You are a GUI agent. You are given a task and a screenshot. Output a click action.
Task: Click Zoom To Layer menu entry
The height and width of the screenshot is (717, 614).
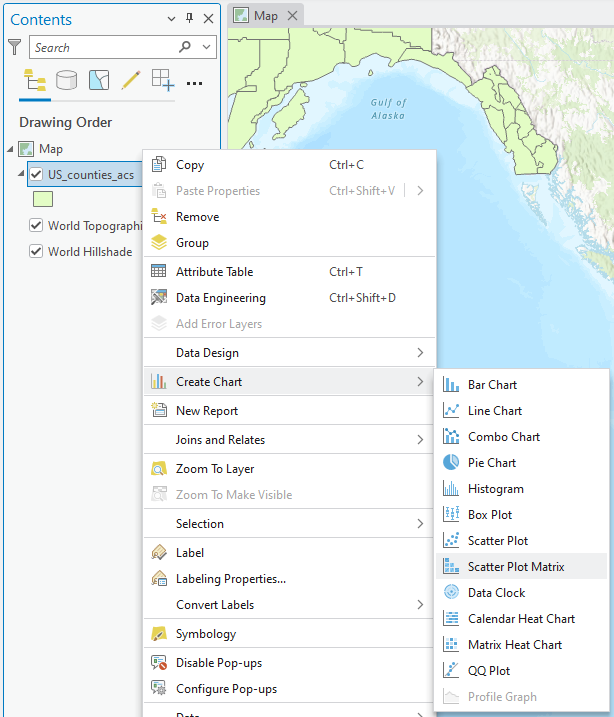(215, 469)
